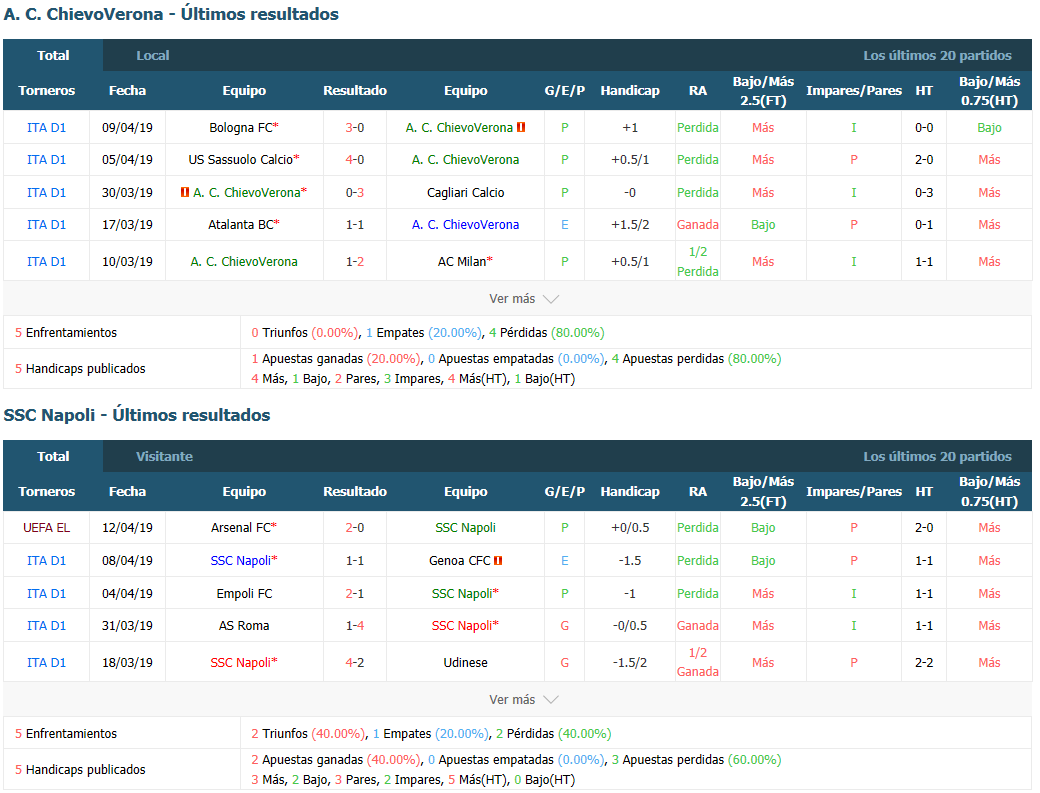Open ITA D1 link for 10/03/19 match
Viewport: 1040px width, 793px height.
point(46,261)
